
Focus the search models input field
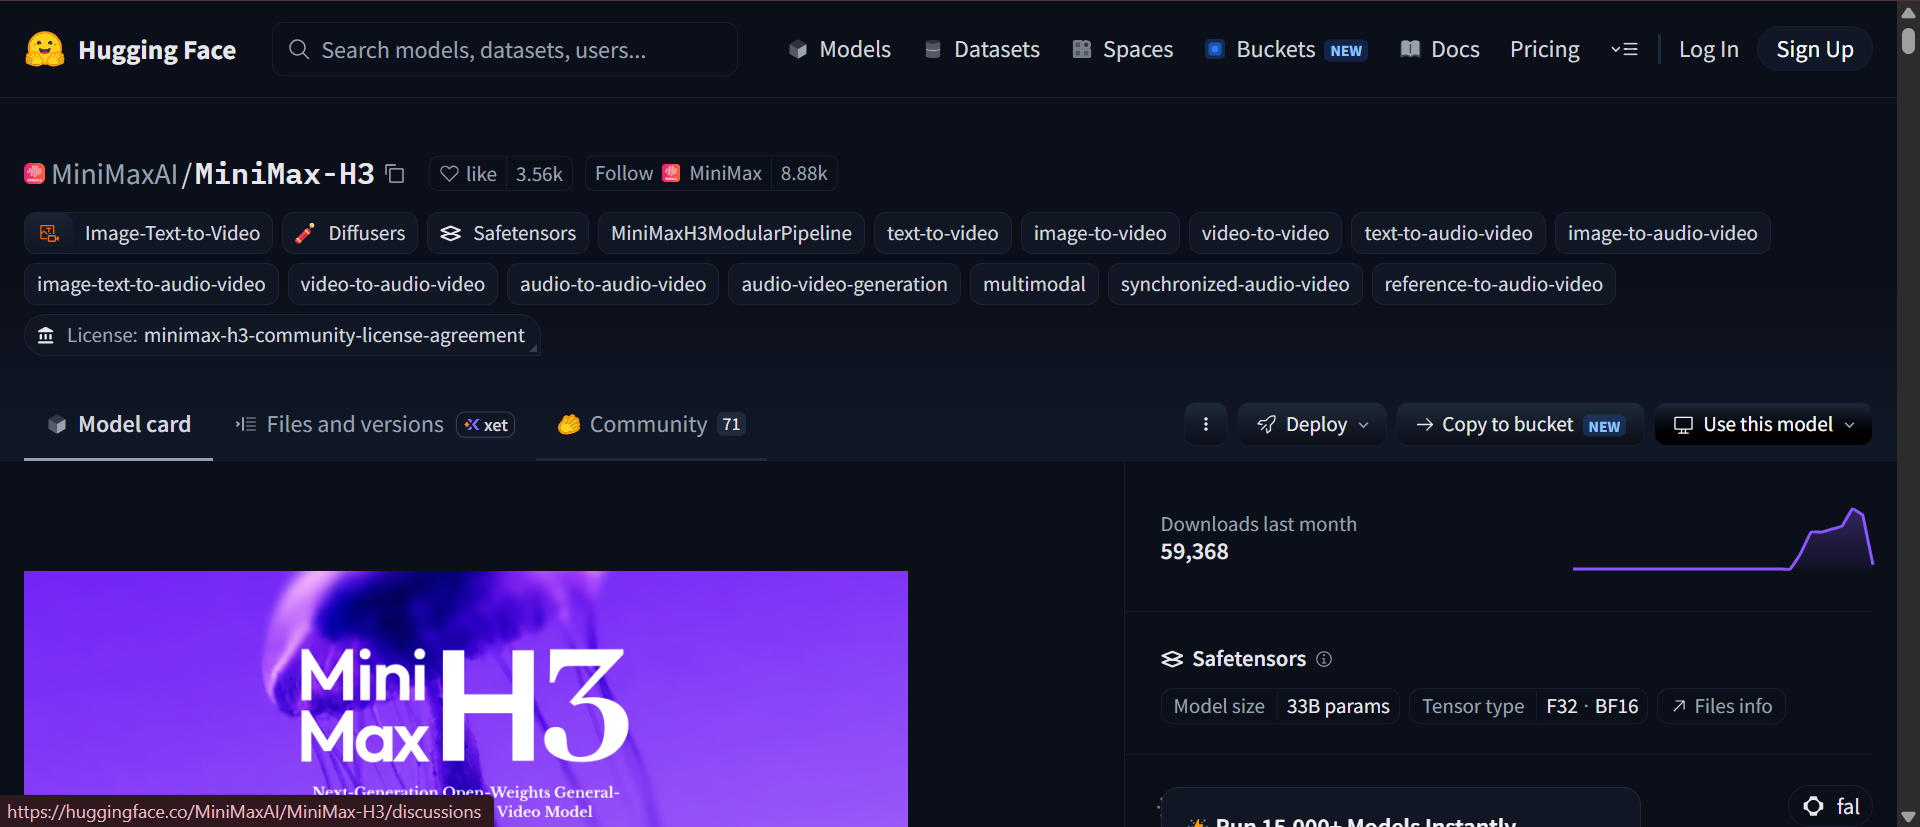click(505, 49)
